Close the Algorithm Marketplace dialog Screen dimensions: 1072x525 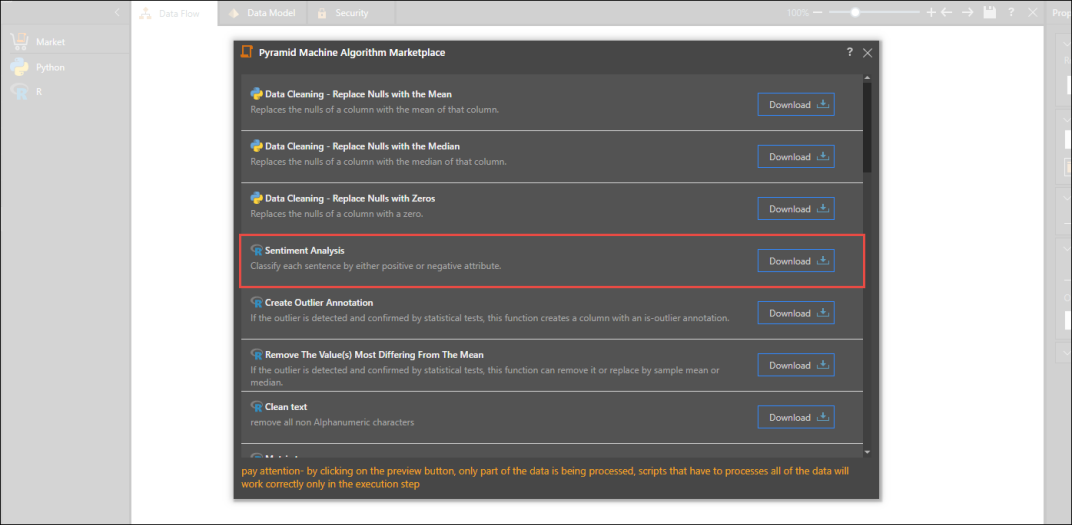867,52
